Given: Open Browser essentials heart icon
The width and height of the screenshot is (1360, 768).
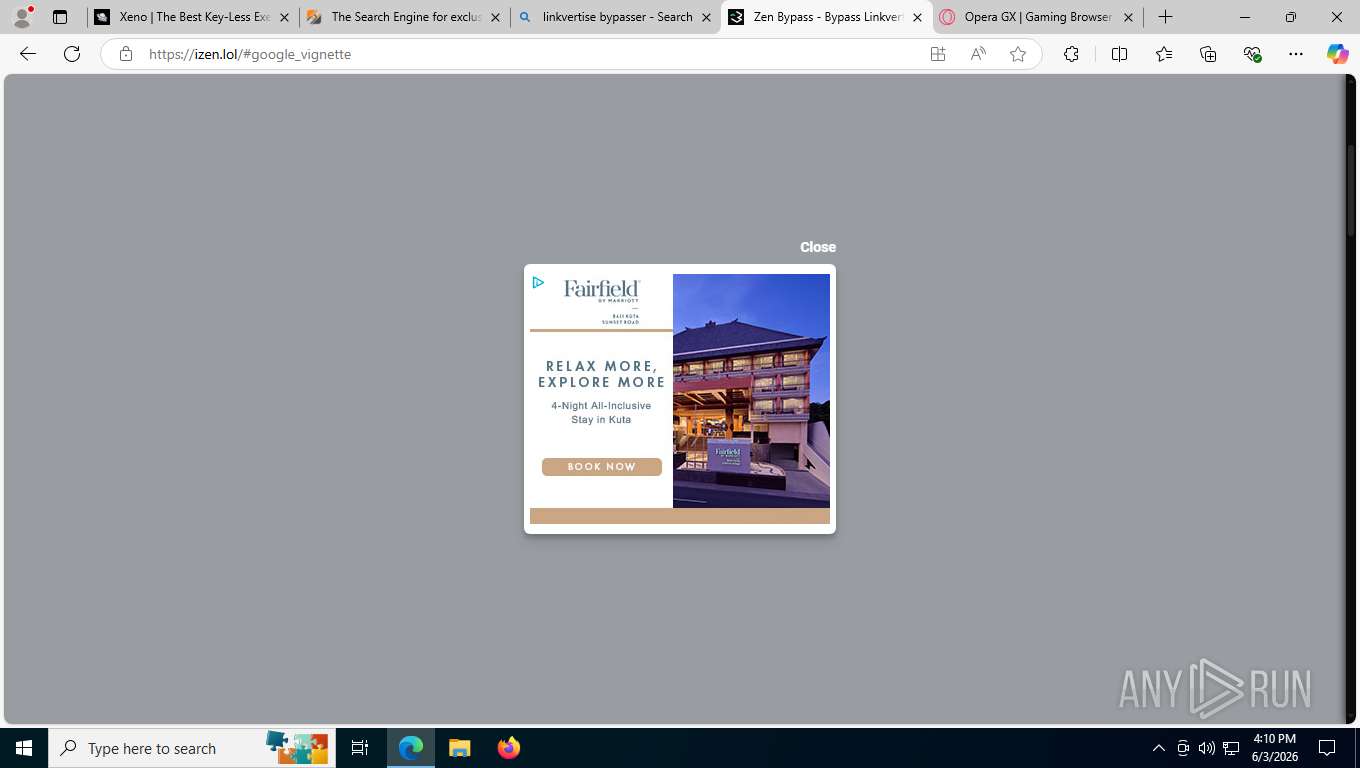Looking at the screenshot, I should [1252, 54].
